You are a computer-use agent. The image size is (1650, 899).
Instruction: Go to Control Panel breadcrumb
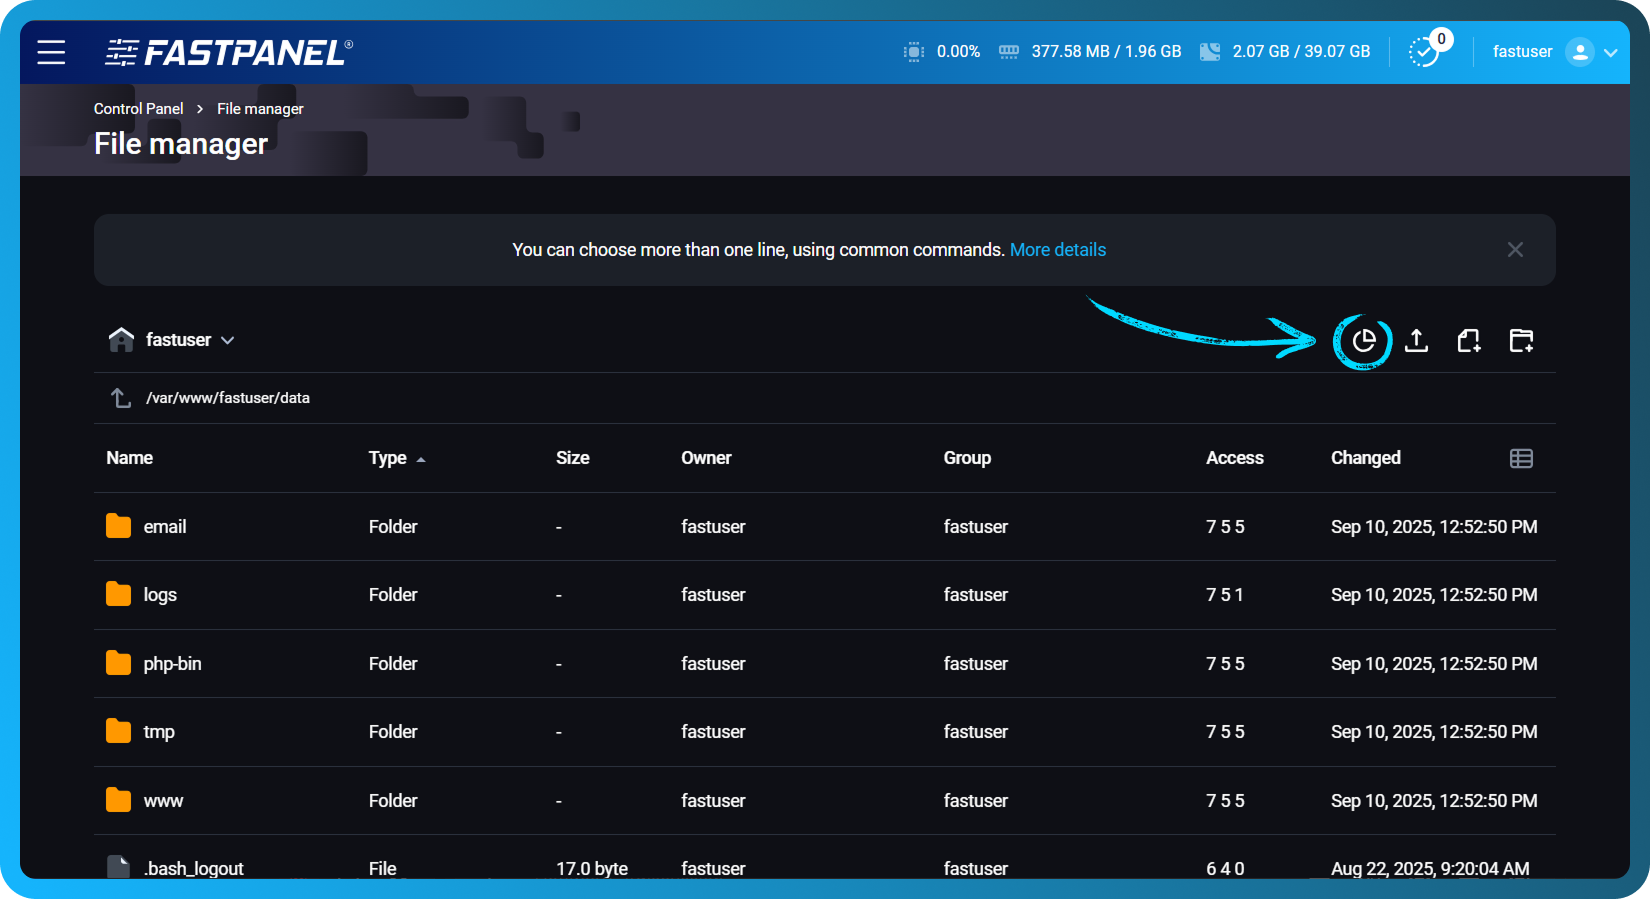pos(138,109)
